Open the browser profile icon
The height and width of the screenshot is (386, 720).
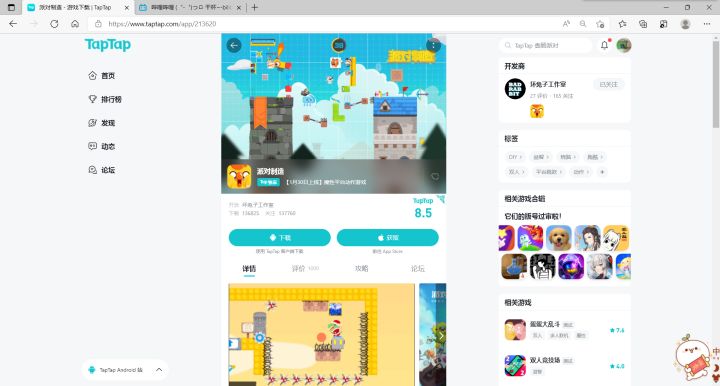pos(685,24)
